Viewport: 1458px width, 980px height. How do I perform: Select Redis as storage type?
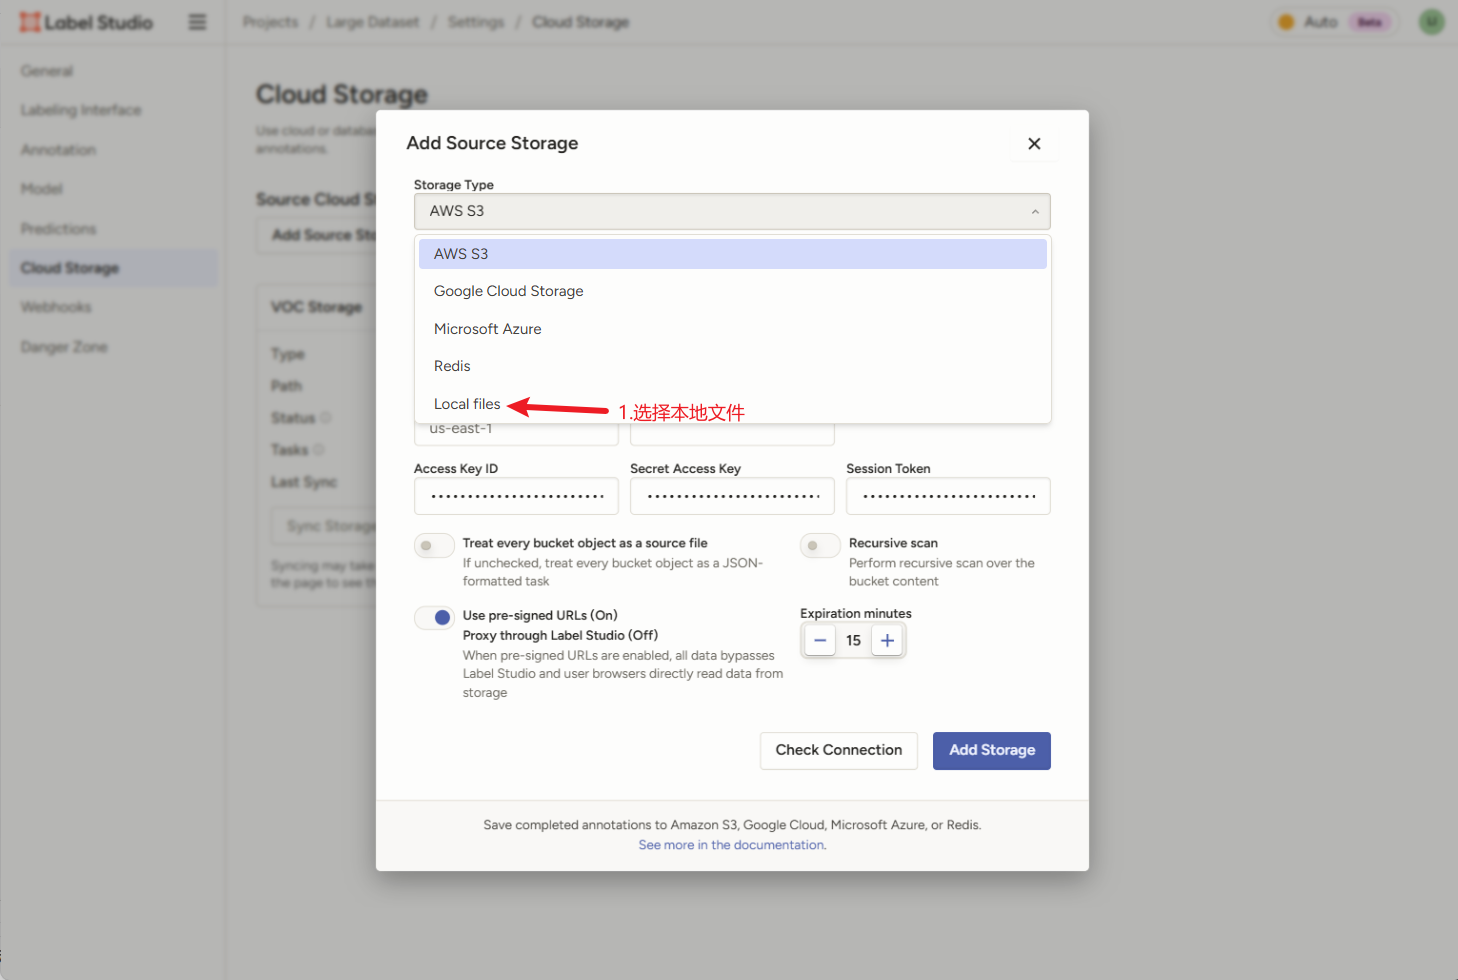tap(732, 366)
